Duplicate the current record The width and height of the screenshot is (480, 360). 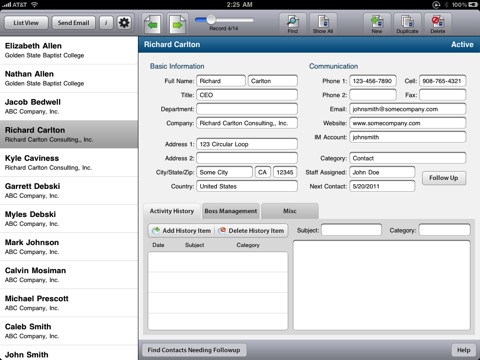pos(407,24)
